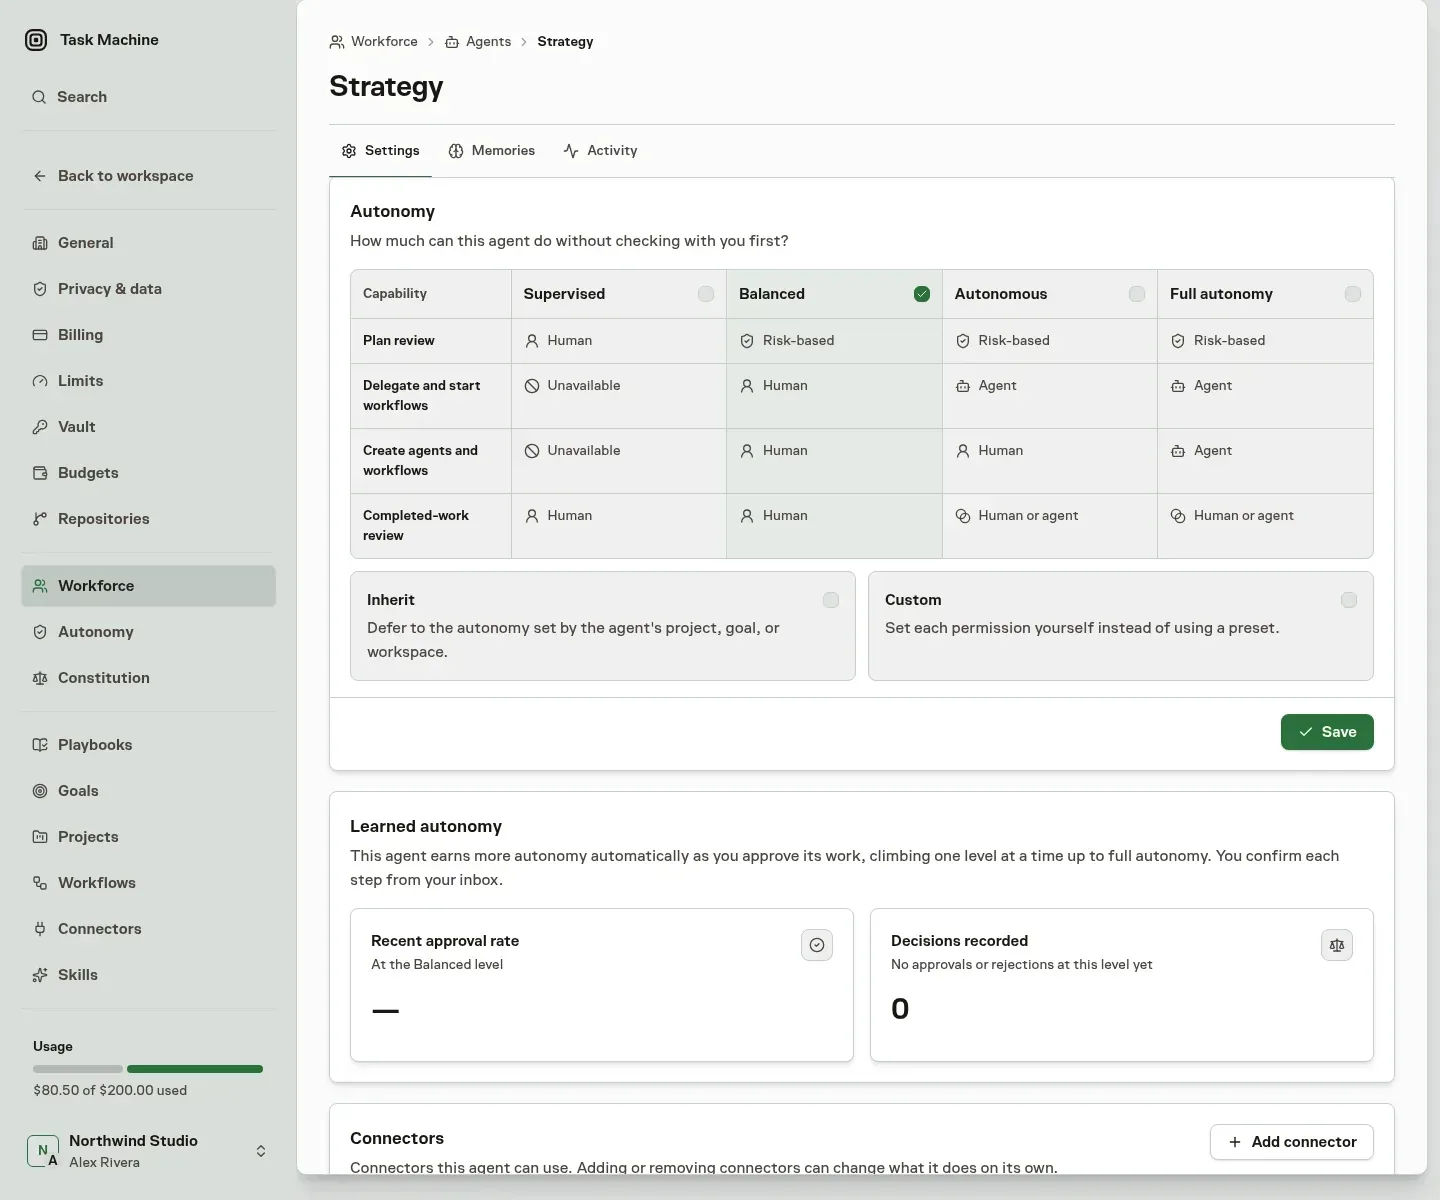Screen dimensions: 1440x1200
Task: Open the Settings tab
Action: (x=381, y=151)
